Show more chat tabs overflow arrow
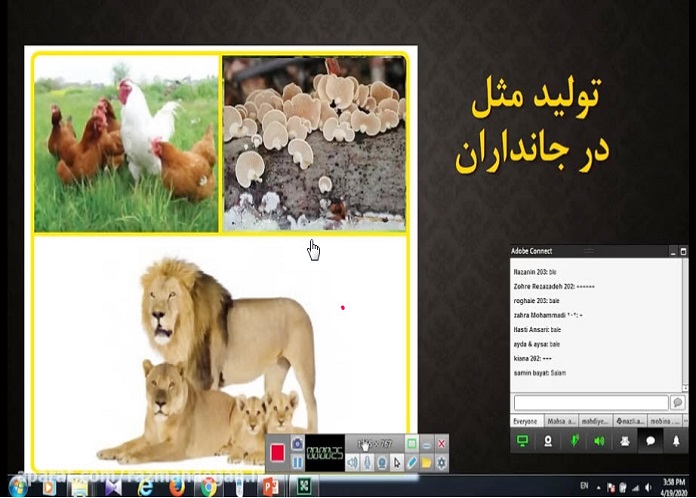696x498 pixels. coord(686,421)
